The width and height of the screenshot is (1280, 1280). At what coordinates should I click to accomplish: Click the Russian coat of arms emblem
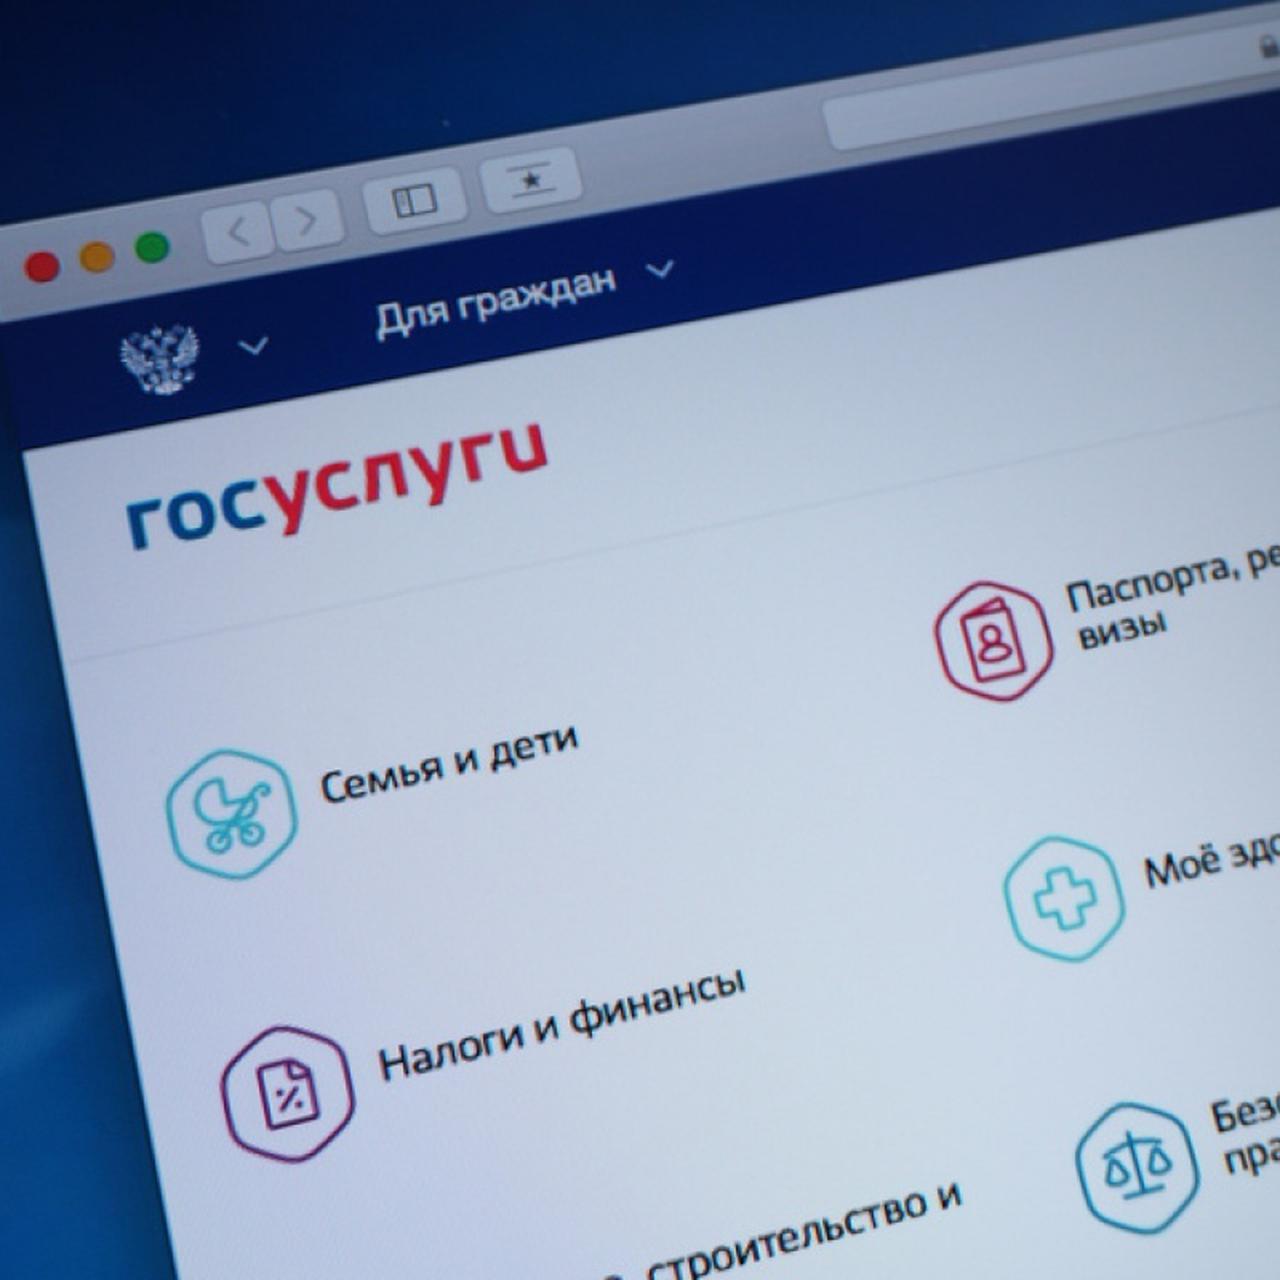(160, 358)
